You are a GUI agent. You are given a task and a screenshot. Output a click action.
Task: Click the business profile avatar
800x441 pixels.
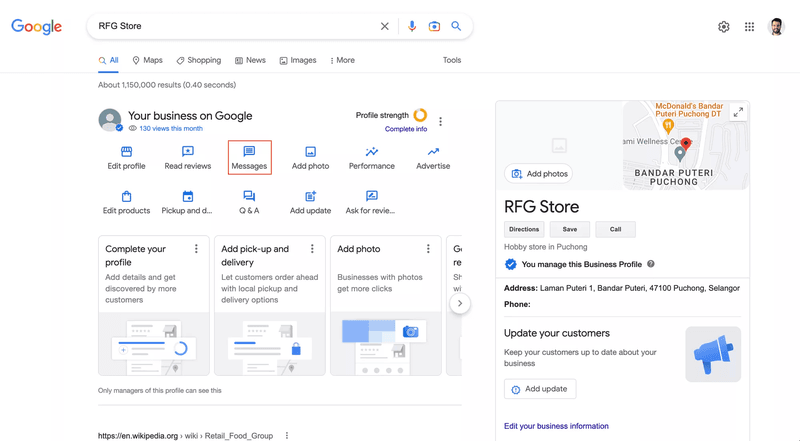[x=110, y=120]
